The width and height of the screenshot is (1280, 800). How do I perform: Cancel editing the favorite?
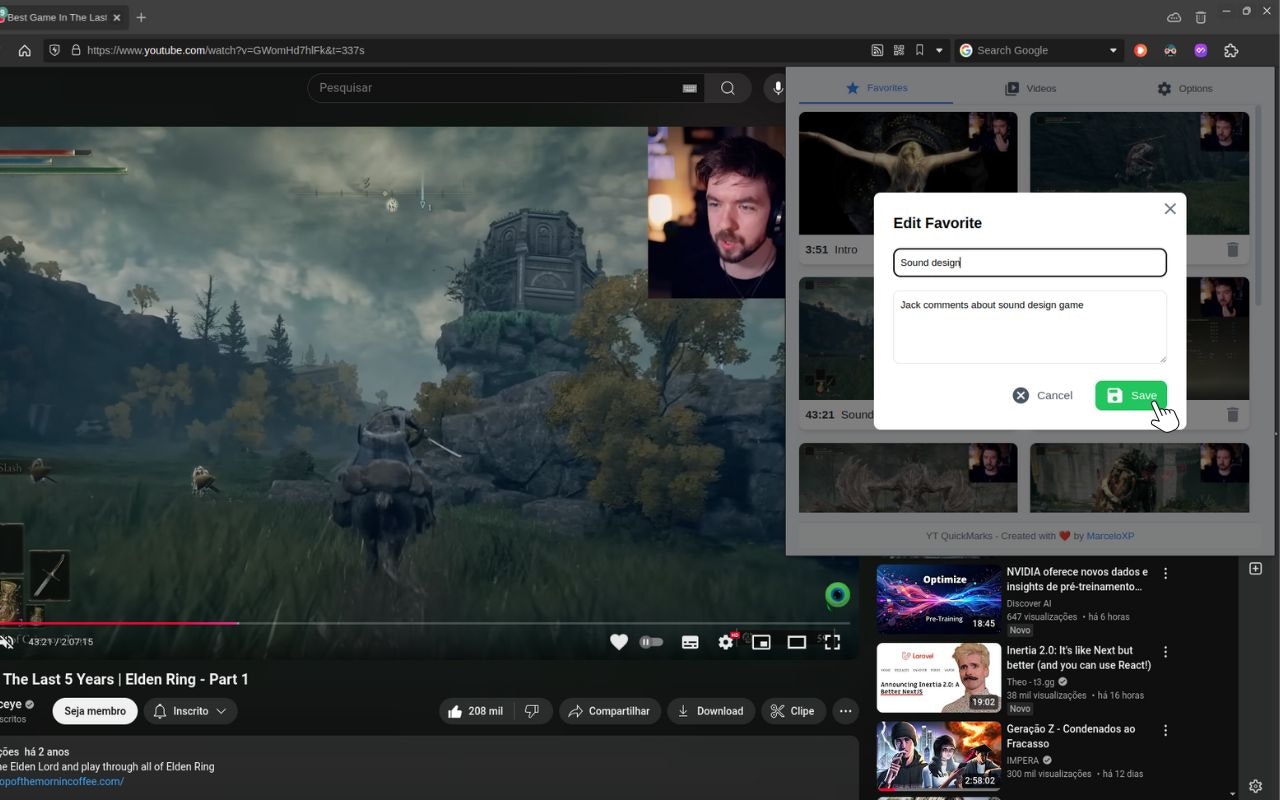(1043, 395)
